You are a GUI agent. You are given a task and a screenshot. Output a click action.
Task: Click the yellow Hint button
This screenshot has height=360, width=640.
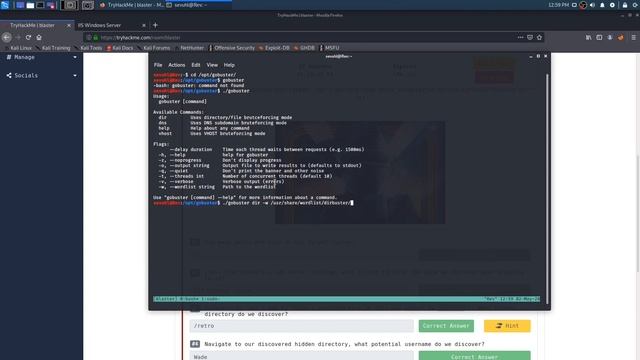tap(507, 326)
